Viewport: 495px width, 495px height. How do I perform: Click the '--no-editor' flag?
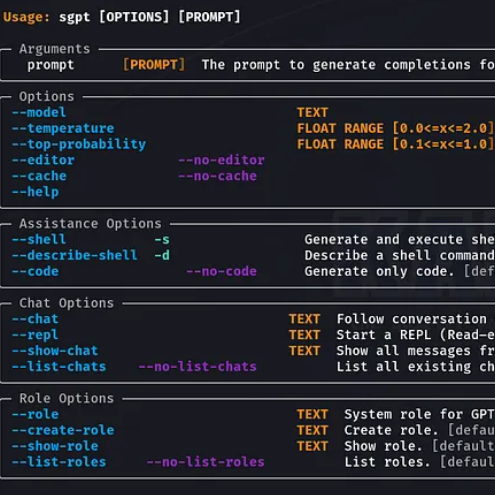click(222, 160)
